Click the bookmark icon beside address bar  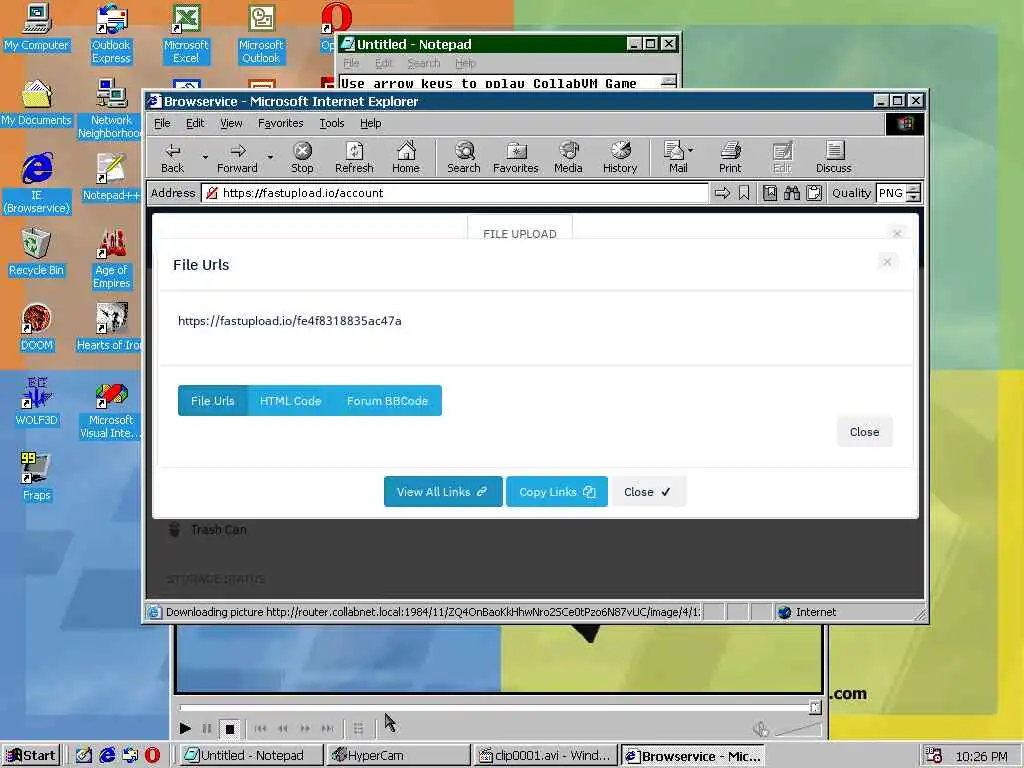(744, 193)
